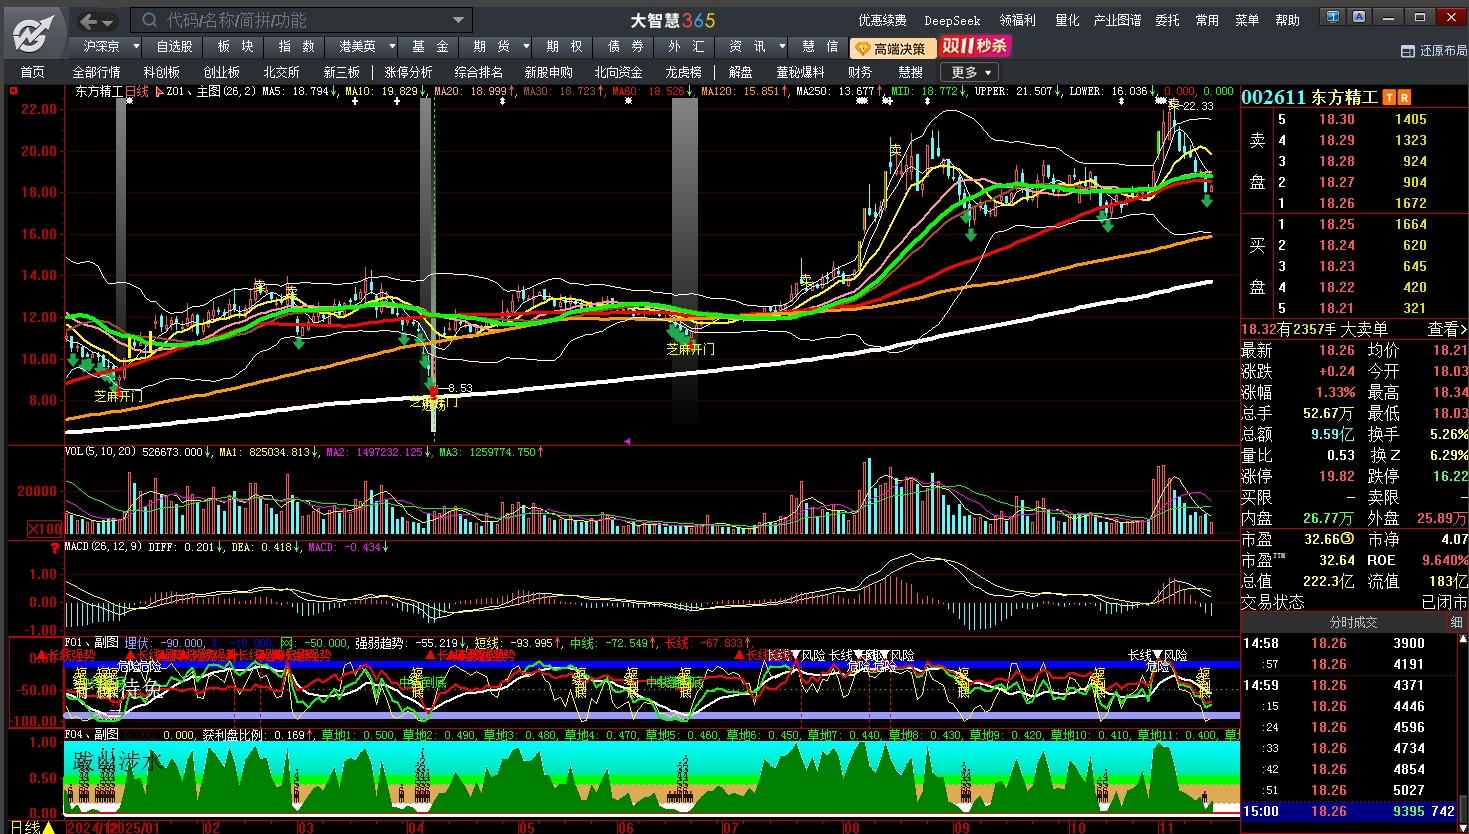Click the 日线 period label in chart header
Image resolution: width=1469 pixels, height=834 pixels.
click(x=136, y=91)
